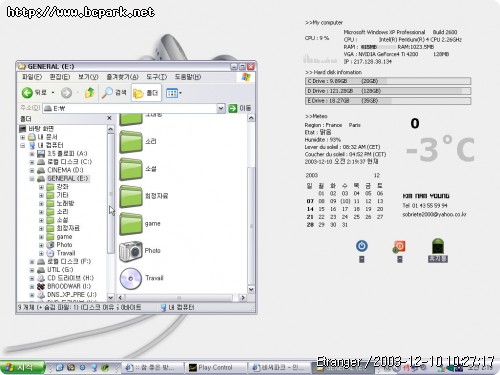
Task: Open the Search magnifier tool
Action: coord(107,93)
